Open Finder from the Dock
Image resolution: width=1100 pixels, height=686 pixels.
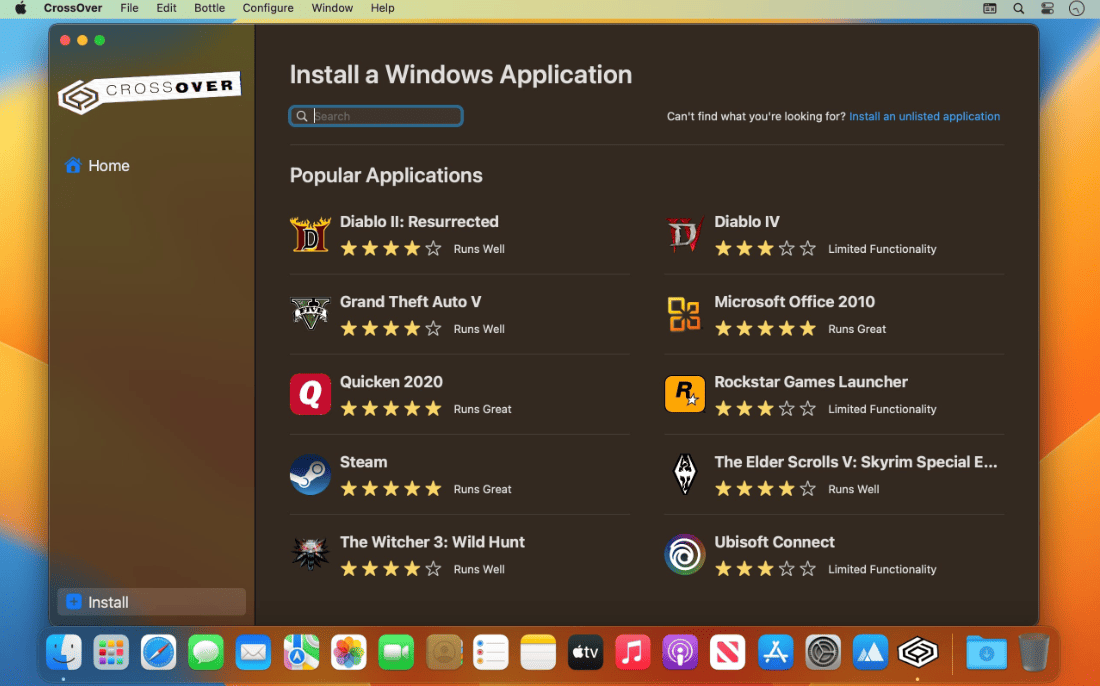pyautogui.click(x=64, y=652)
